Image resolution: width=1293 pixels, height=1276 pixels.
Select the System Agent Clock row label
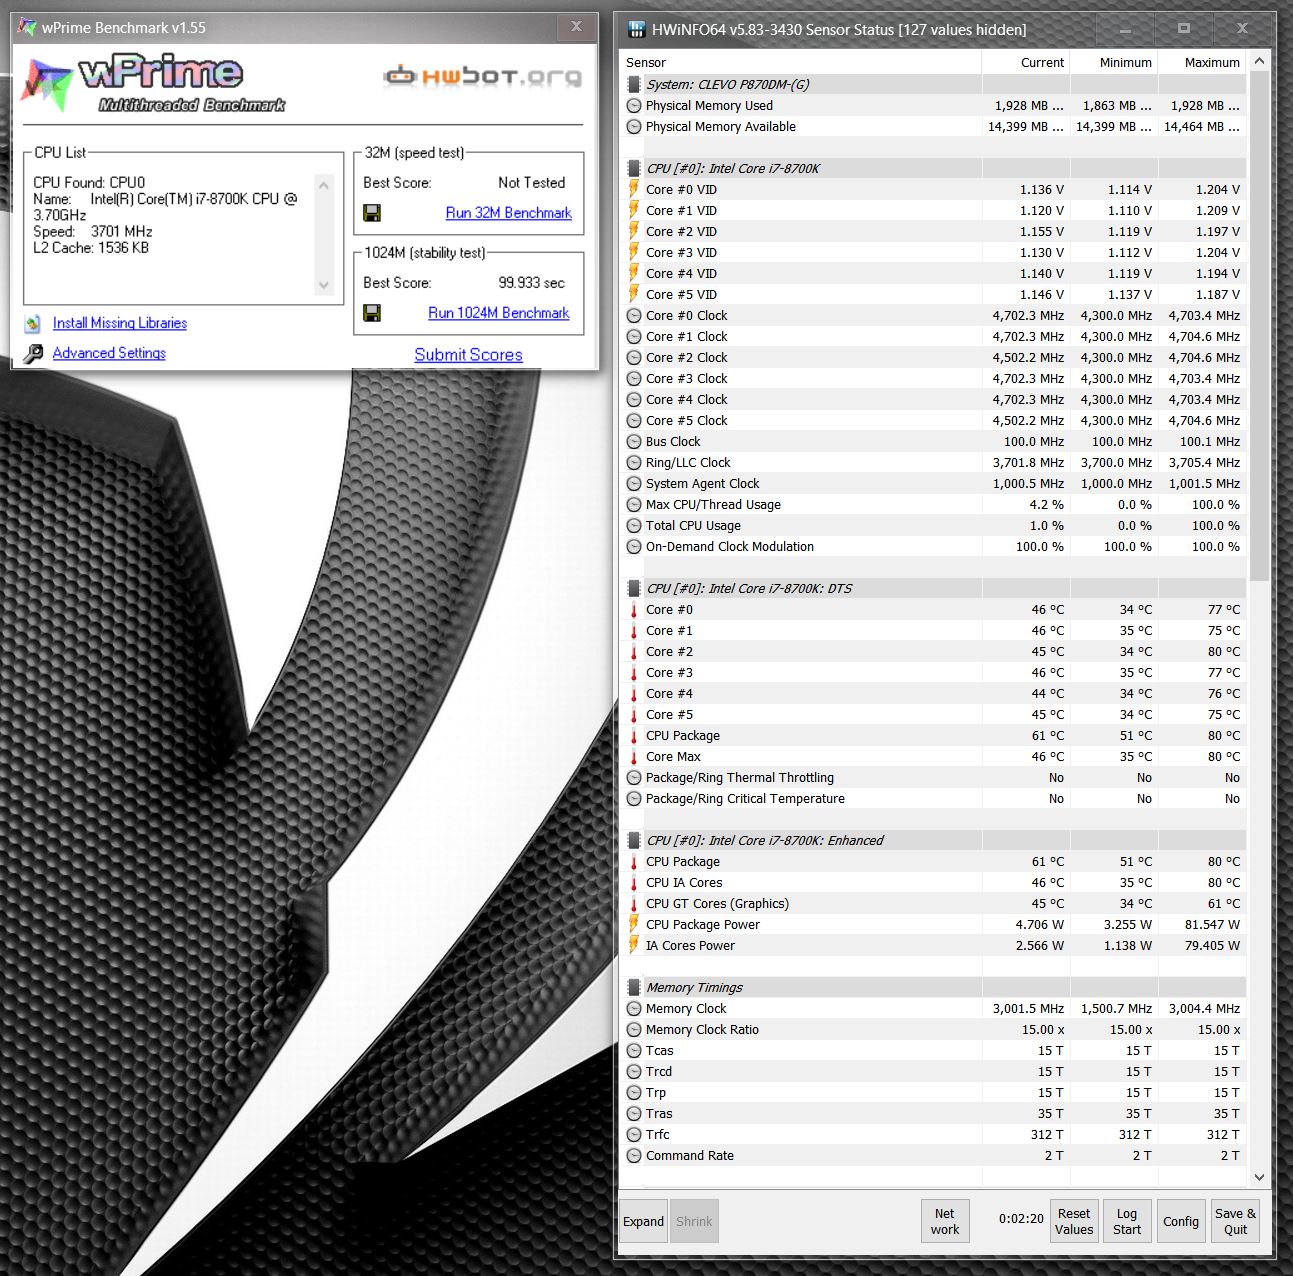coord(702,483)
